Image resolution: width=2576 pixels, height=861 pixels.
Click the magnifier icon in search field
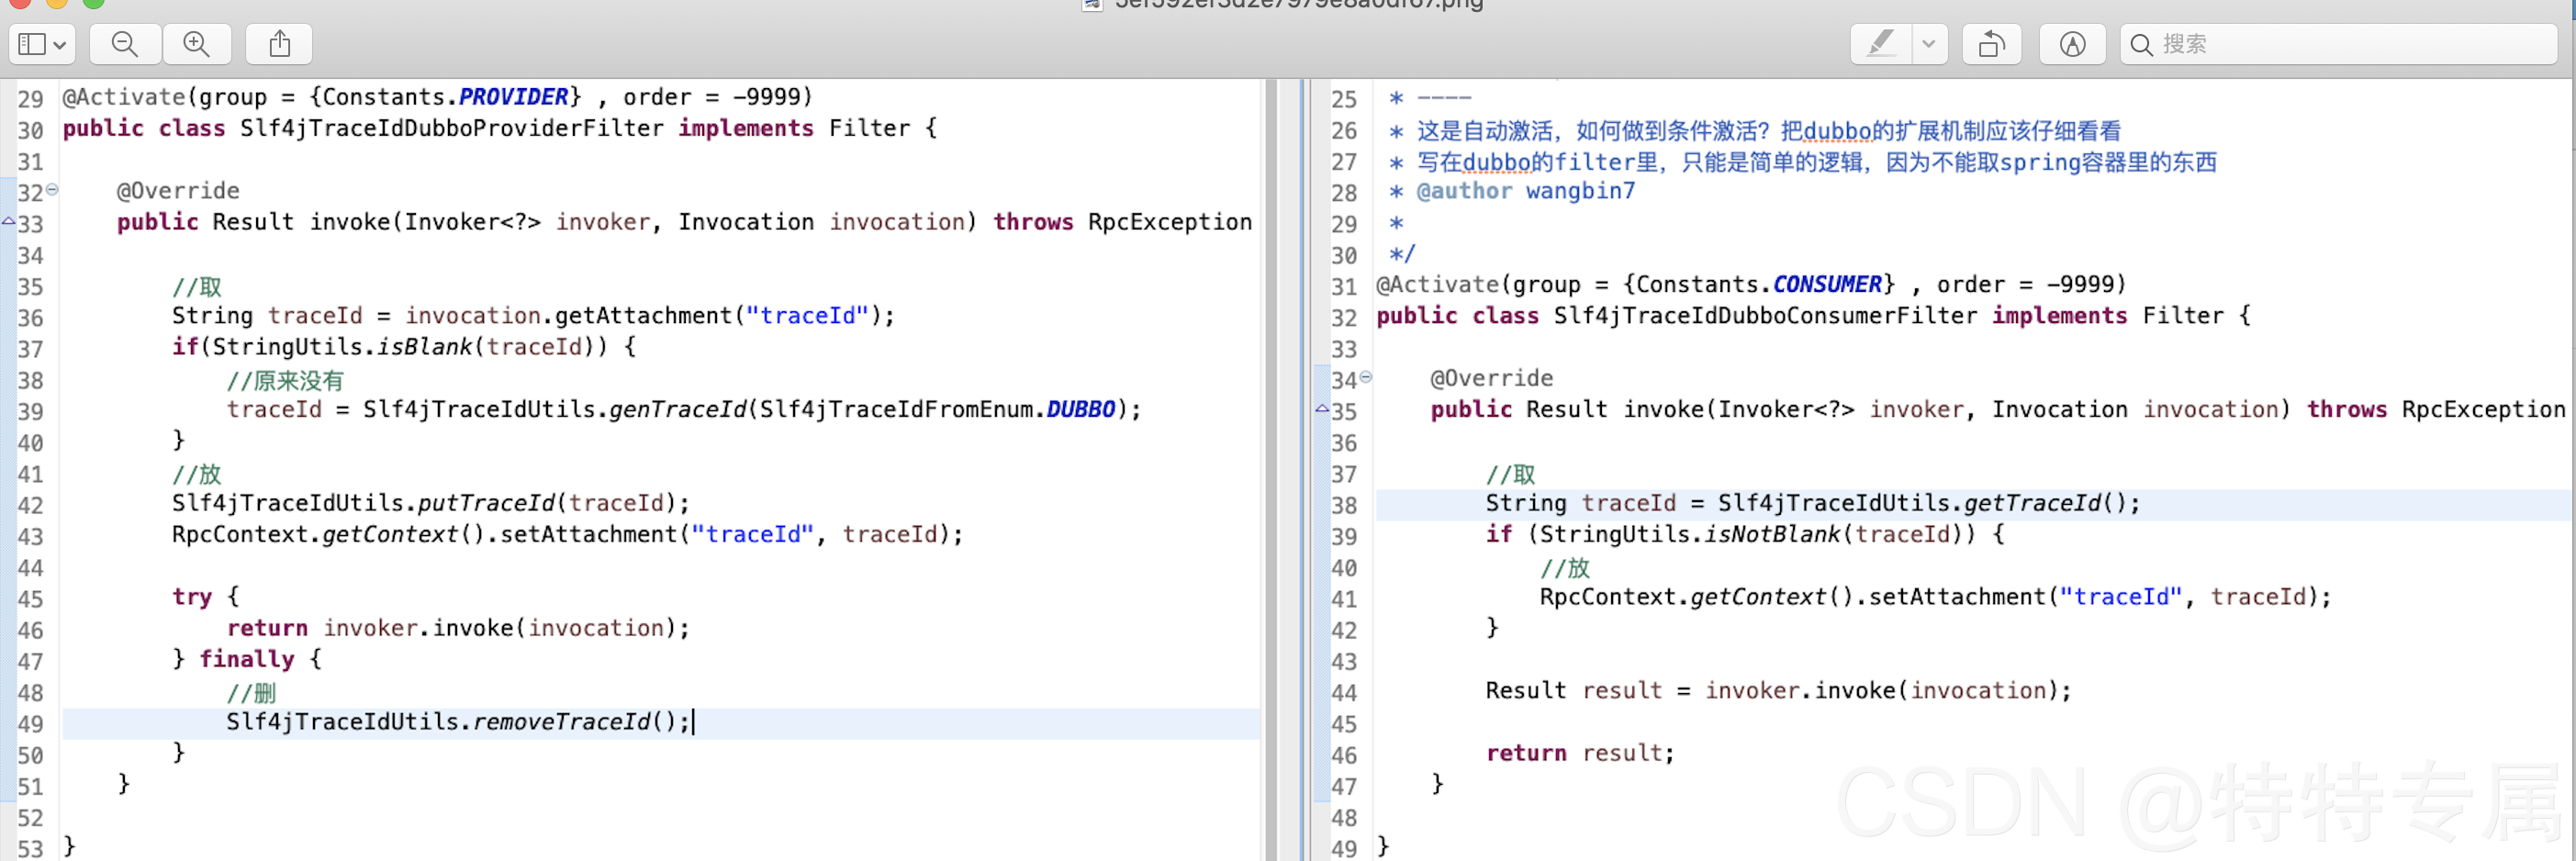(x=2141, y=45)
